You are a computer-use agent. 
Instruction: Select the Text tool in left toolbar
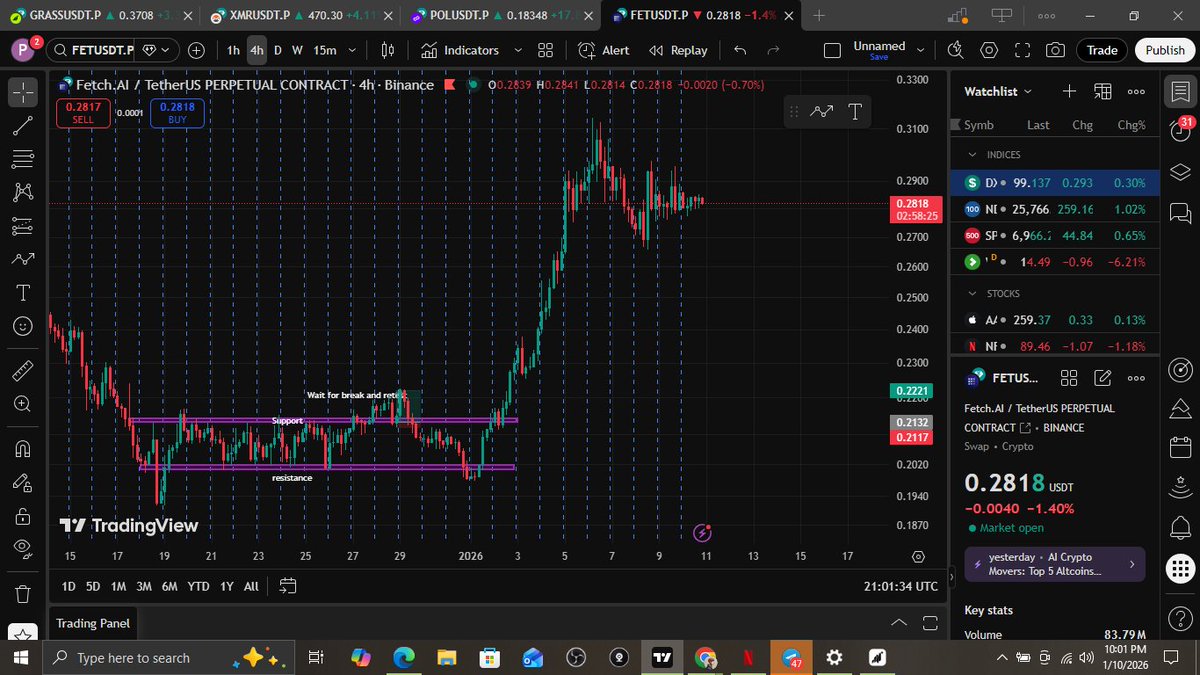coord(23,293)
